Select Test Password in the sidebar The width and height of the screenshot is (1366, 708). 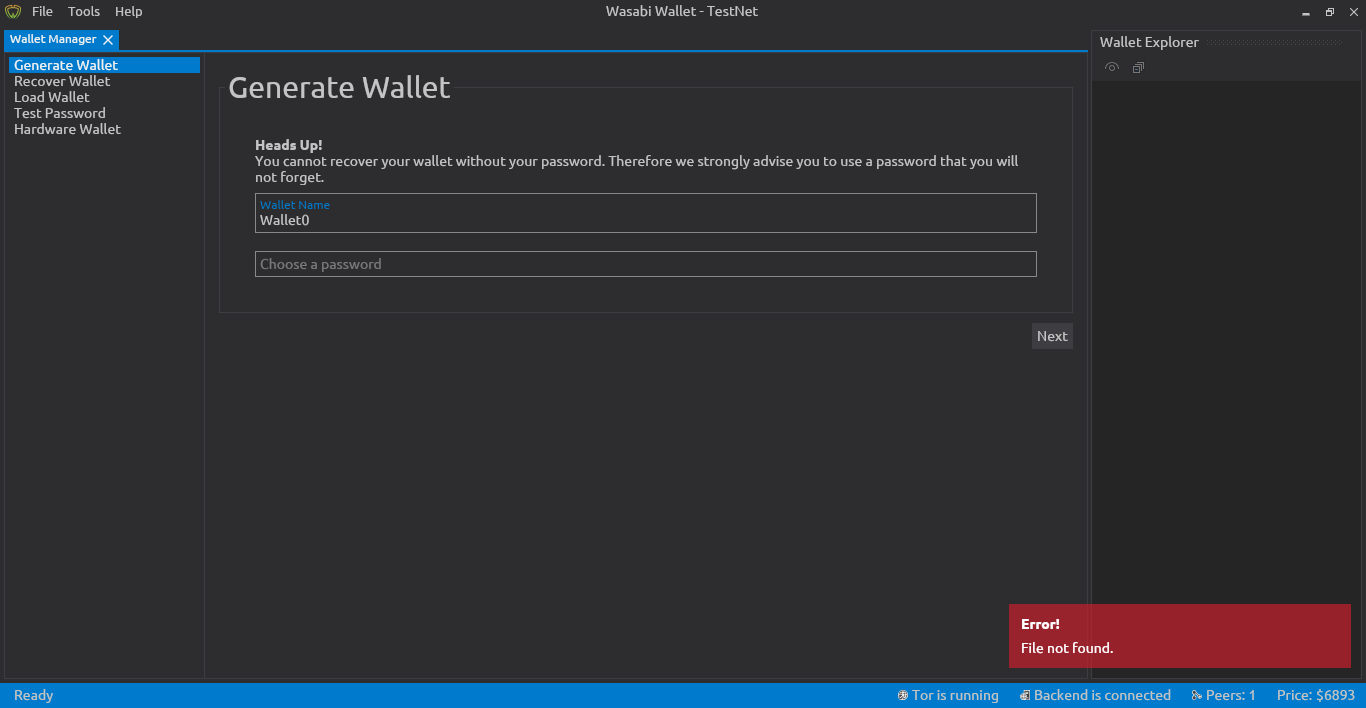point(104,113)
